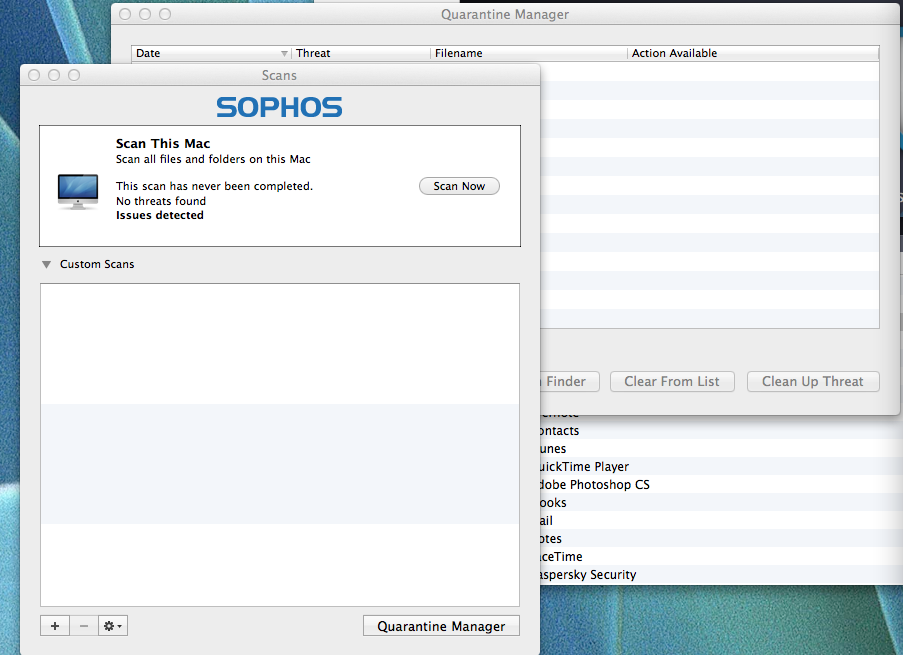Collapse the Custom Scans disclosure triangle

pos(47,264)
